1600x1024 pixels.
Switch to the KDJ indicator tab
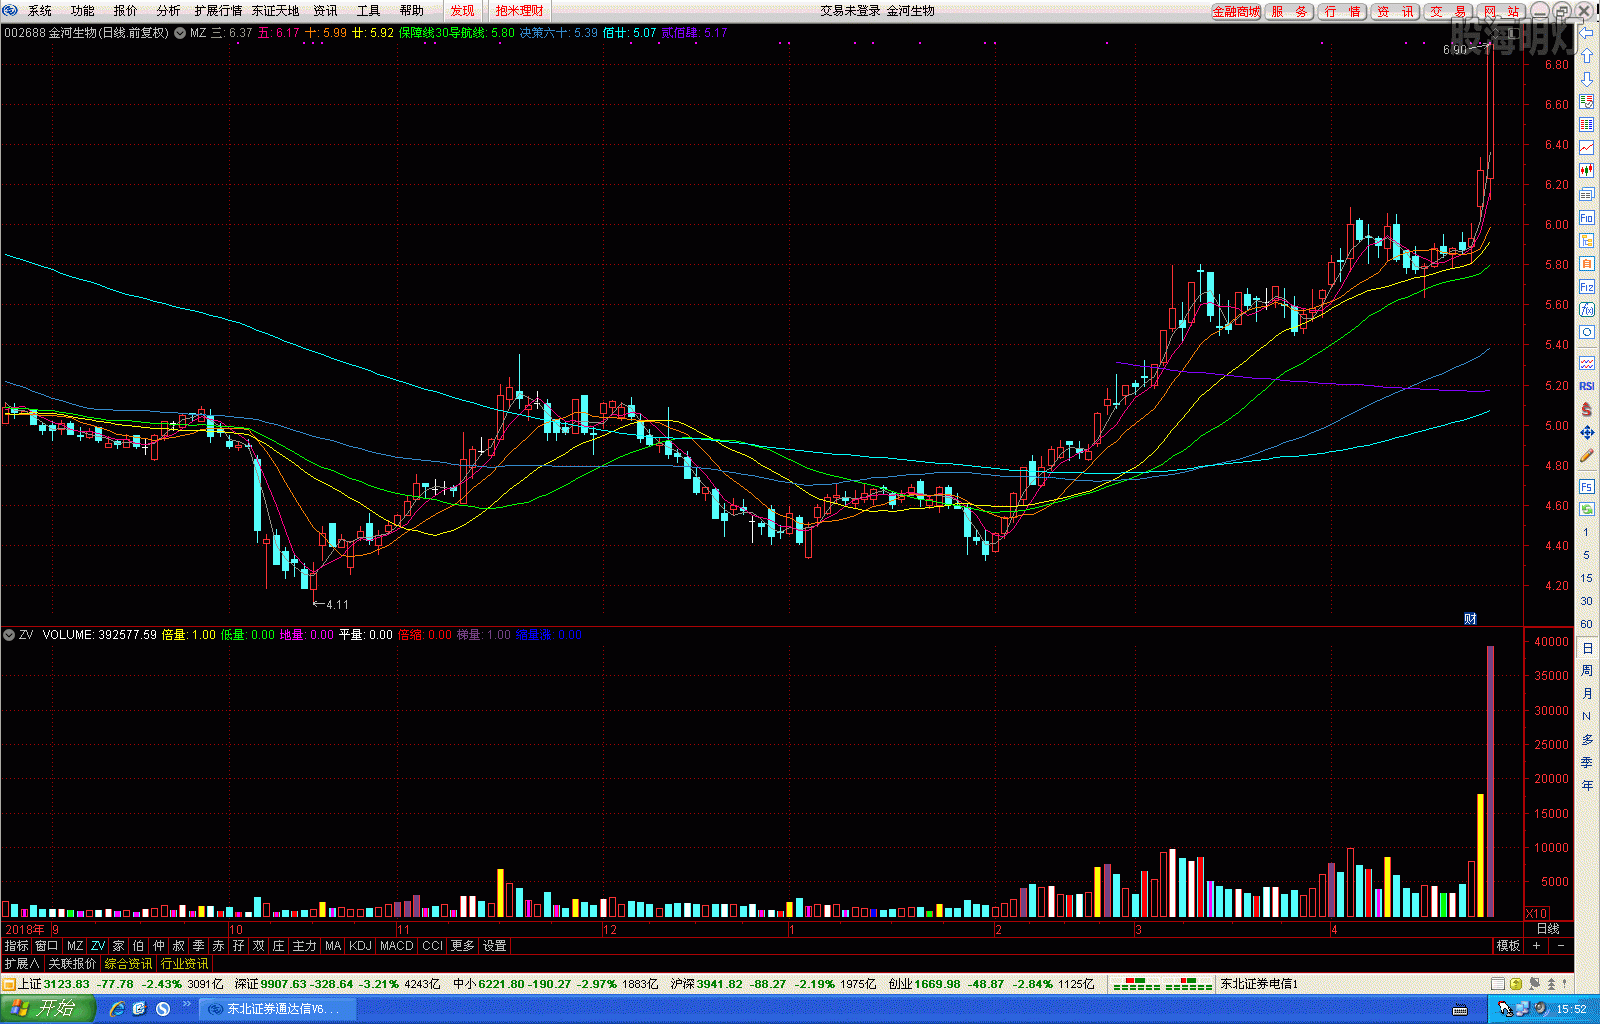[x=360, y=945]
